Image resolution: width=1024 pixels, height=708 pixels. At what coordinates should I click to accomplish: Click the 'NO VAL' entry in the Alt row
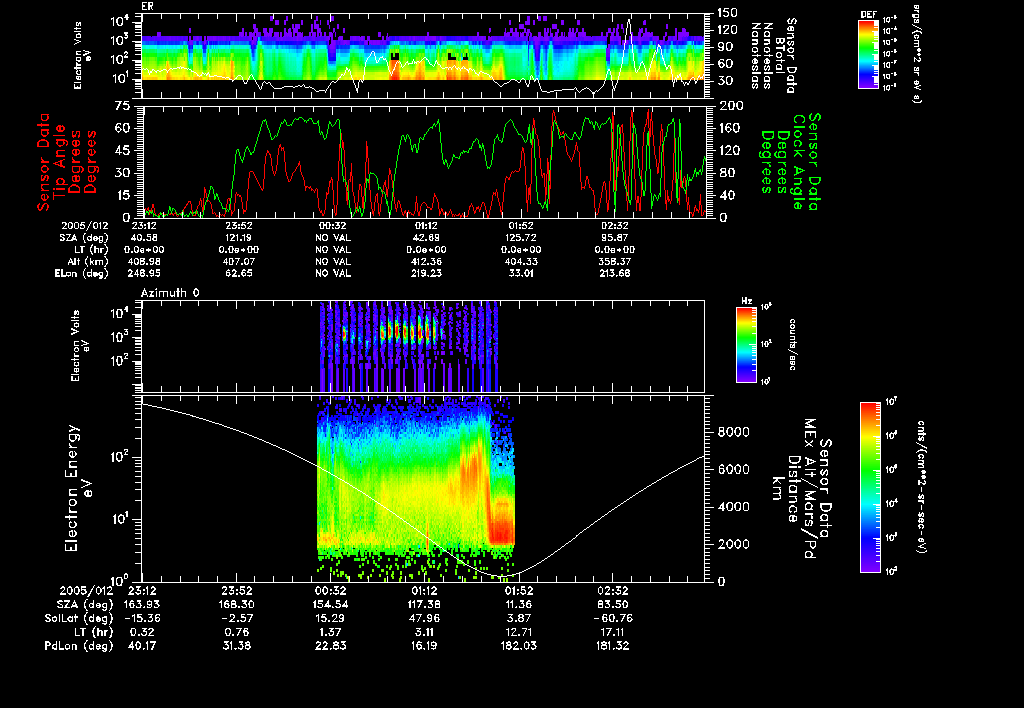[x=332, y=261]
